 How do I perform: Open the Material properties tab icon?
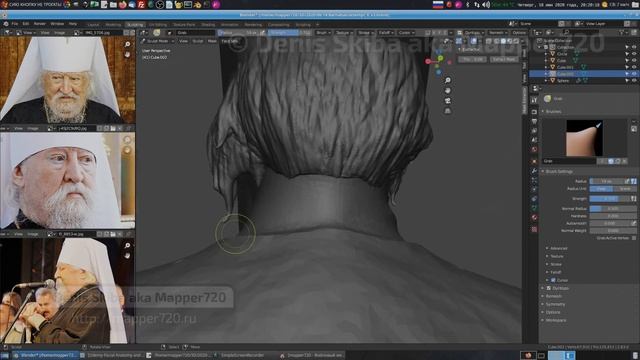click(x=534, y=218)
